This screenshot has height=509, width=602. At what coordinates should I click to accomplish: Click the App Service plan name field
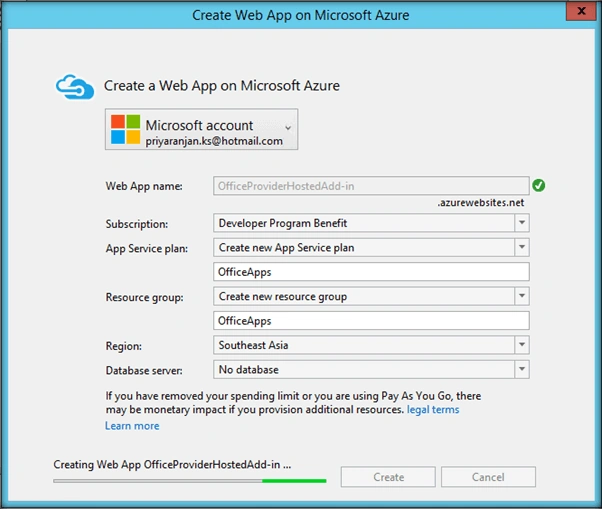click(371, 272)
